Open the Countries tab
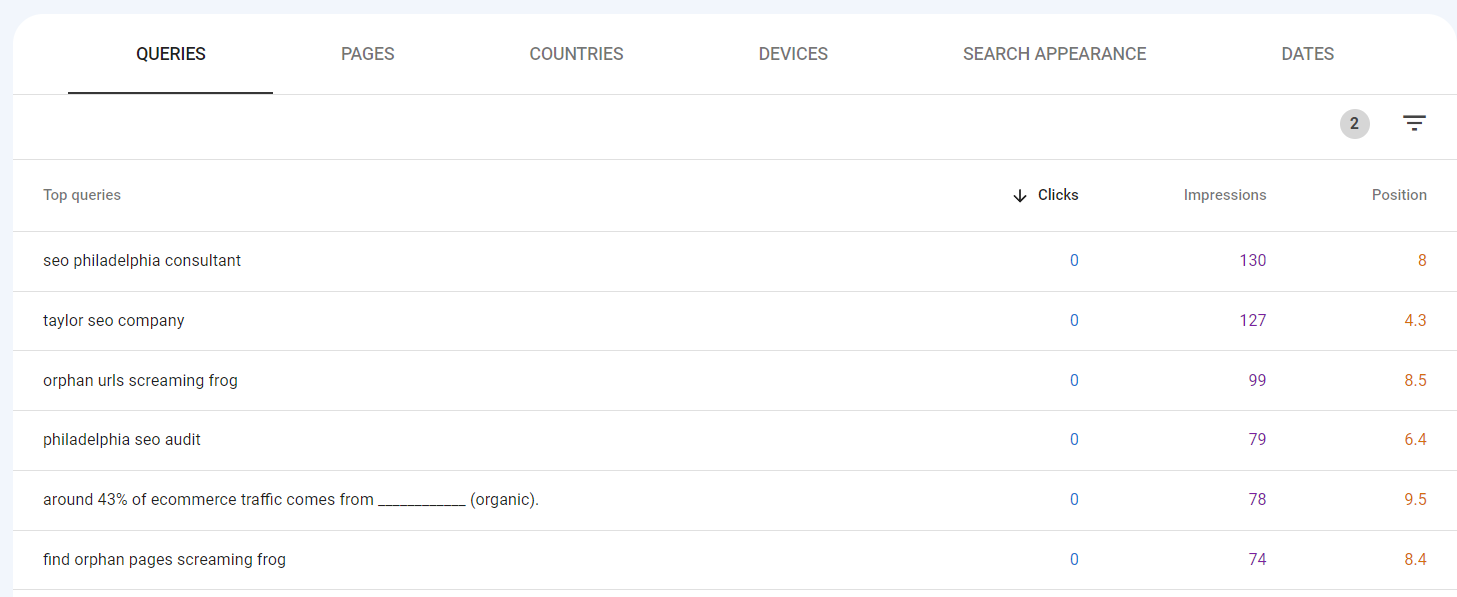 tap(576, 54)
